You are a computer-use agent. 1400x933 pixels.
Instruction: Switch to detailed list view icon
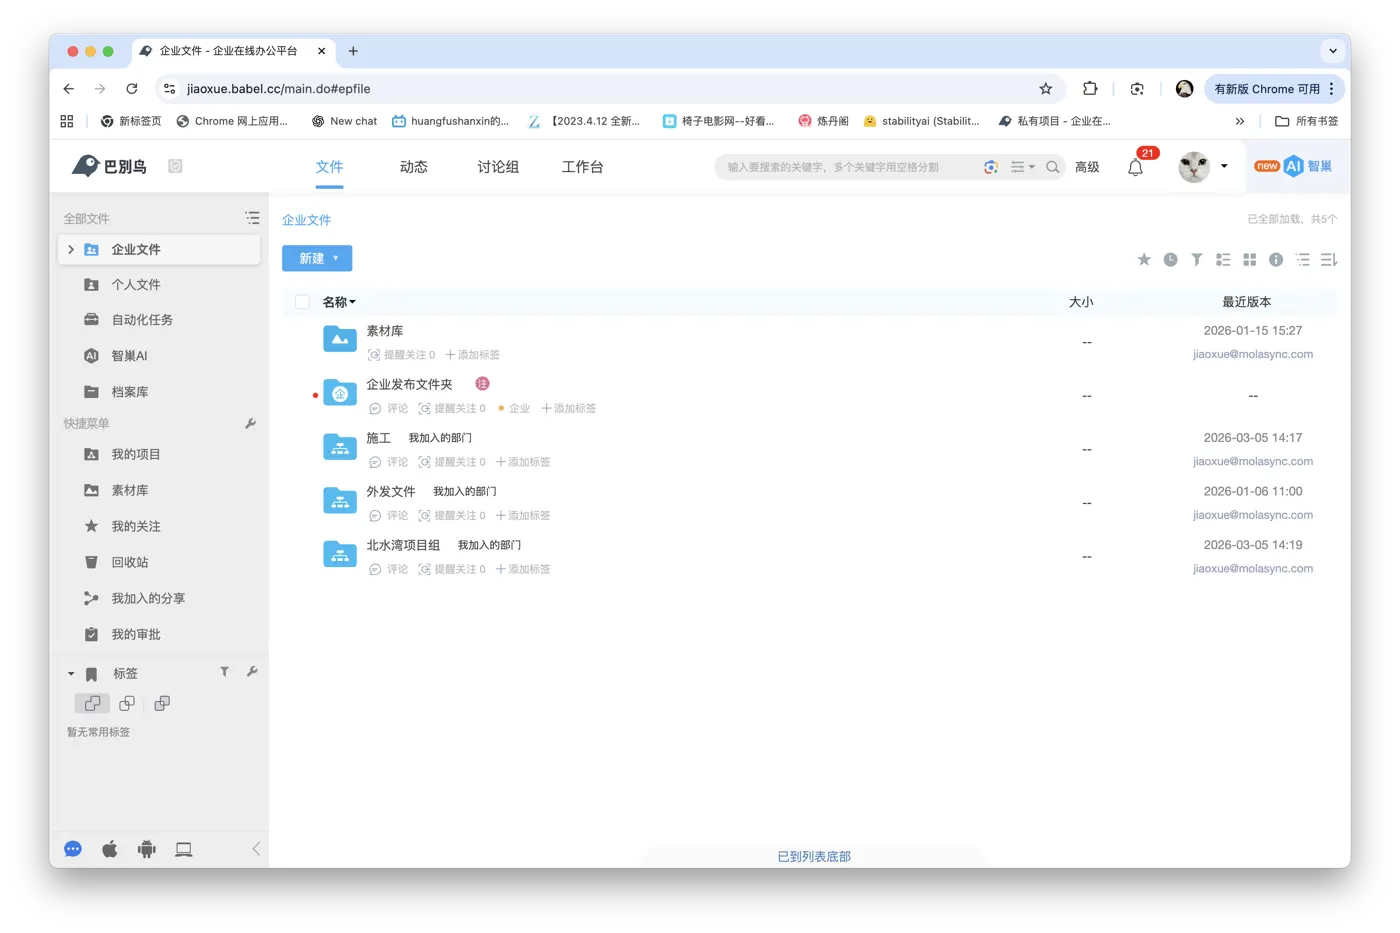click(1223, 260)
